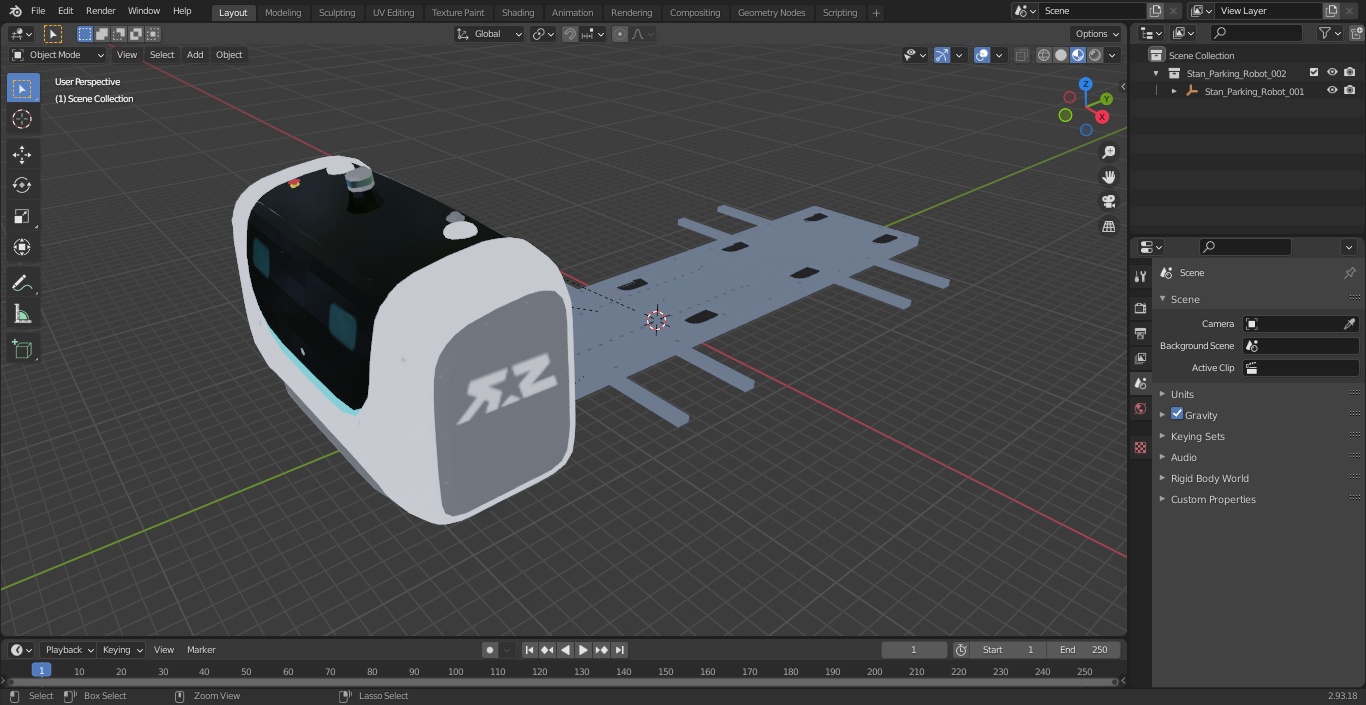Disable Stan_Parking_Robot_001 in renders
The width and height of the screenshot is (1366, 705).
(1350, 91)
